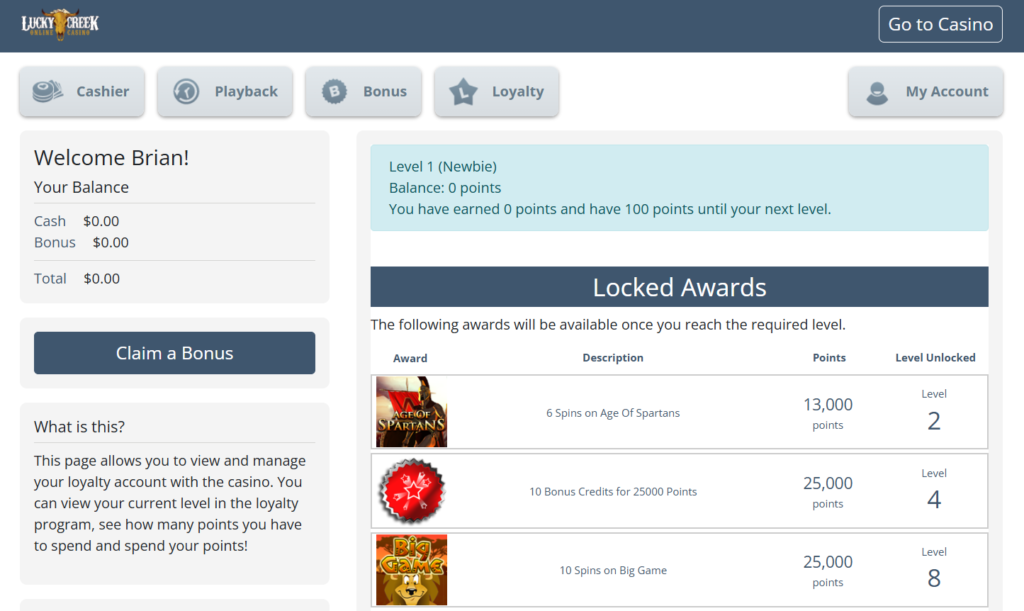Click the Claim a Bonus button

174,353
